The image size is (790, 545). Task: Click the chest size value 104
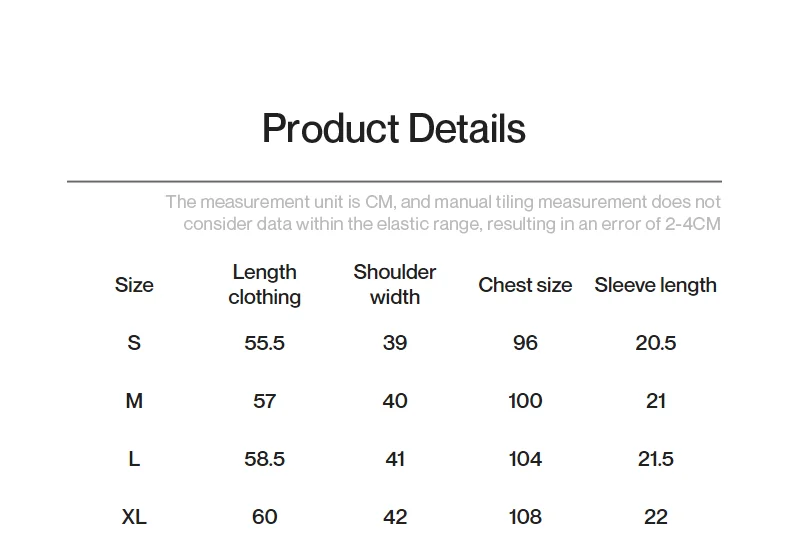coord(525,459)
